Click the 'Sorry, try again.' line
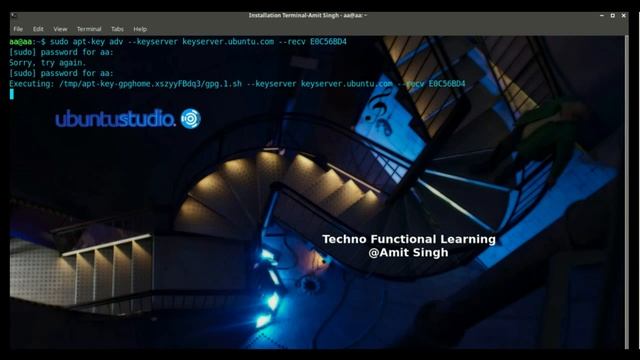The width and height of the screenshot is (640, 360). tap(48, 63)
